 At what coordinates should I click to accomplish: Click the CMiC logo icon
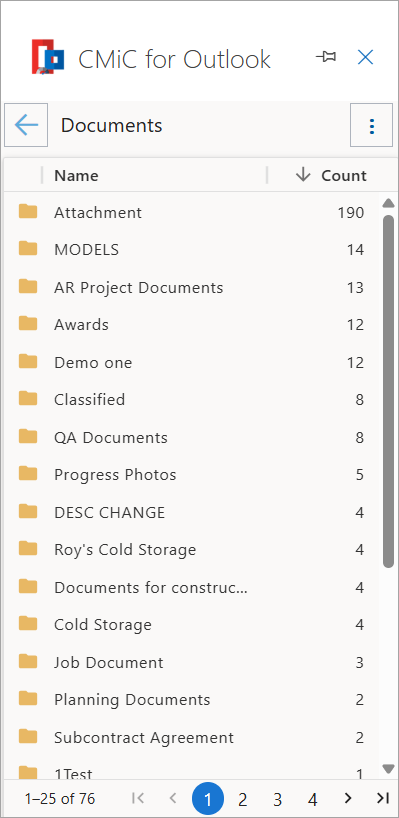(x=48, y=57)
